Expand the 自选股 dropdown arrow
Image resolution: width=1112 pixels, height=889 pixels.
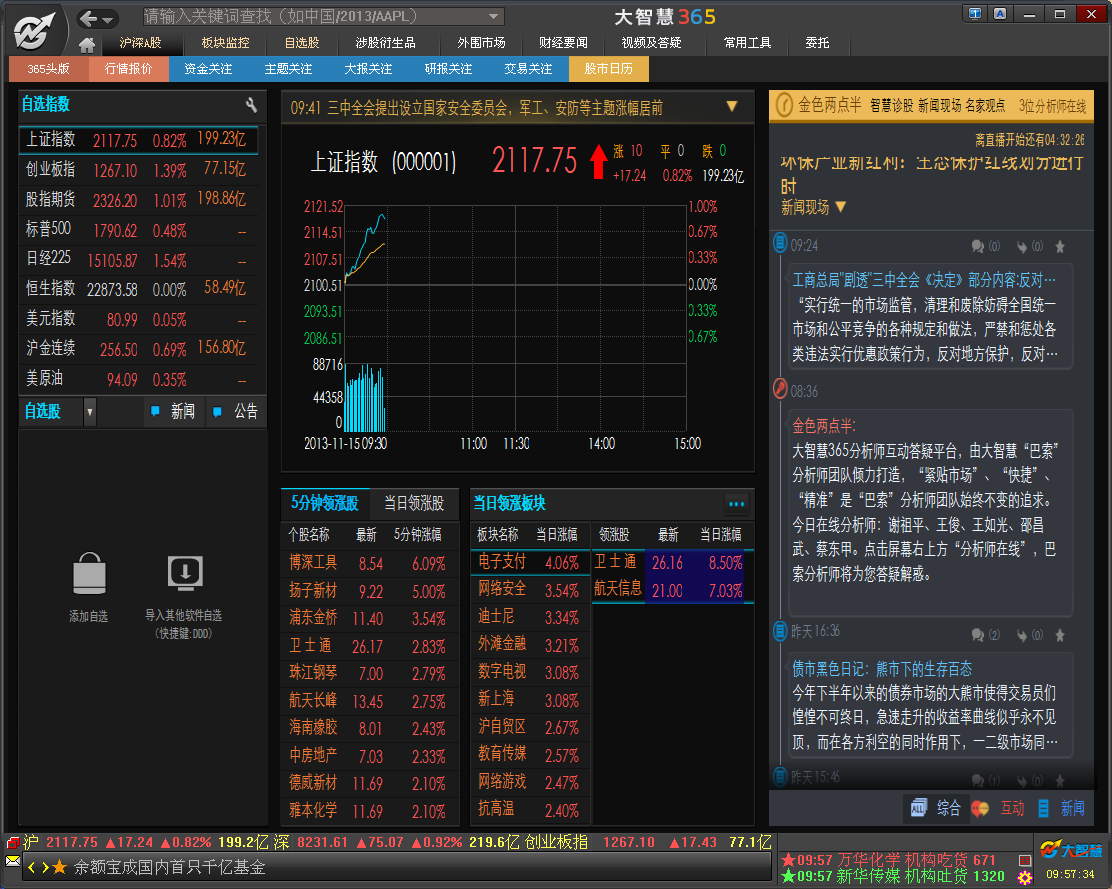pyautogui.click(x=89, y=411)
